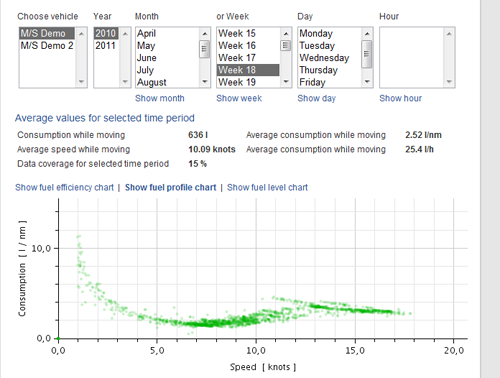
Task: Click vehicle list scroll down arrow
Action: [81, 81]
